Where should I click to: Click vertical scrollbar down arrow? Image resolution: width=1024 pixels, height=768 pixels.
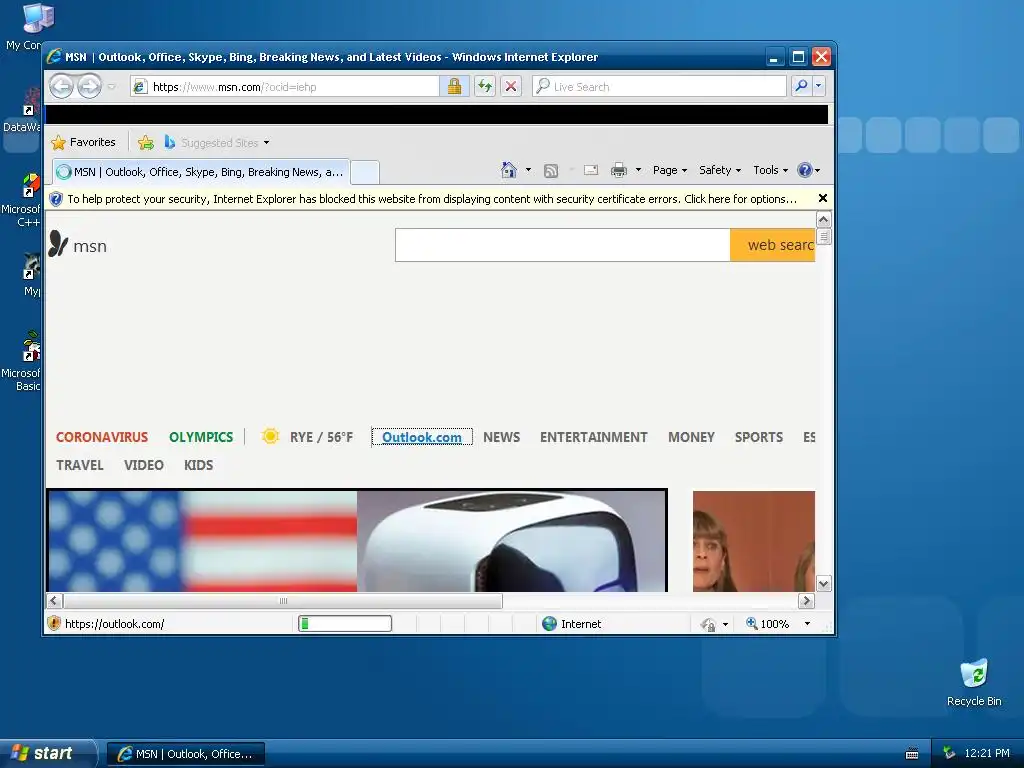824,584
